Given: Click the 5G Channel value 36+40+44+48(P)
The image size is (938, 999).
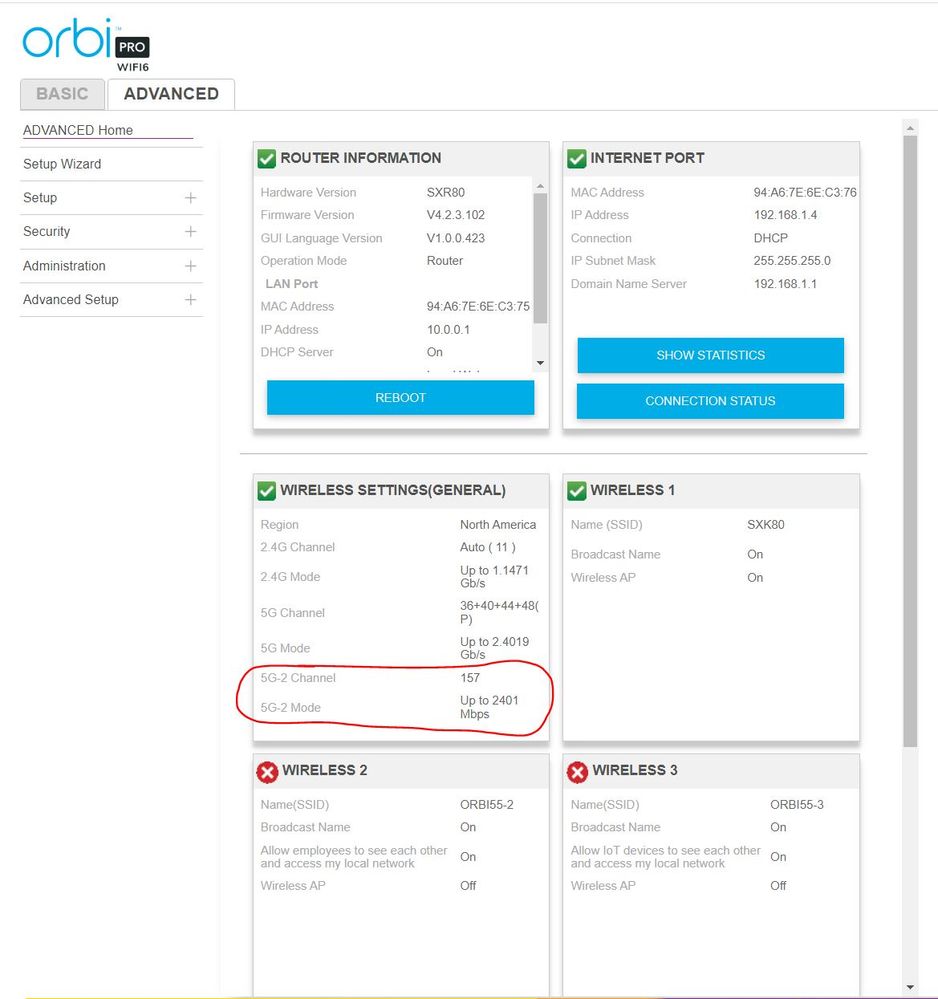Looking at the screenshot, I should coord(500,612).
